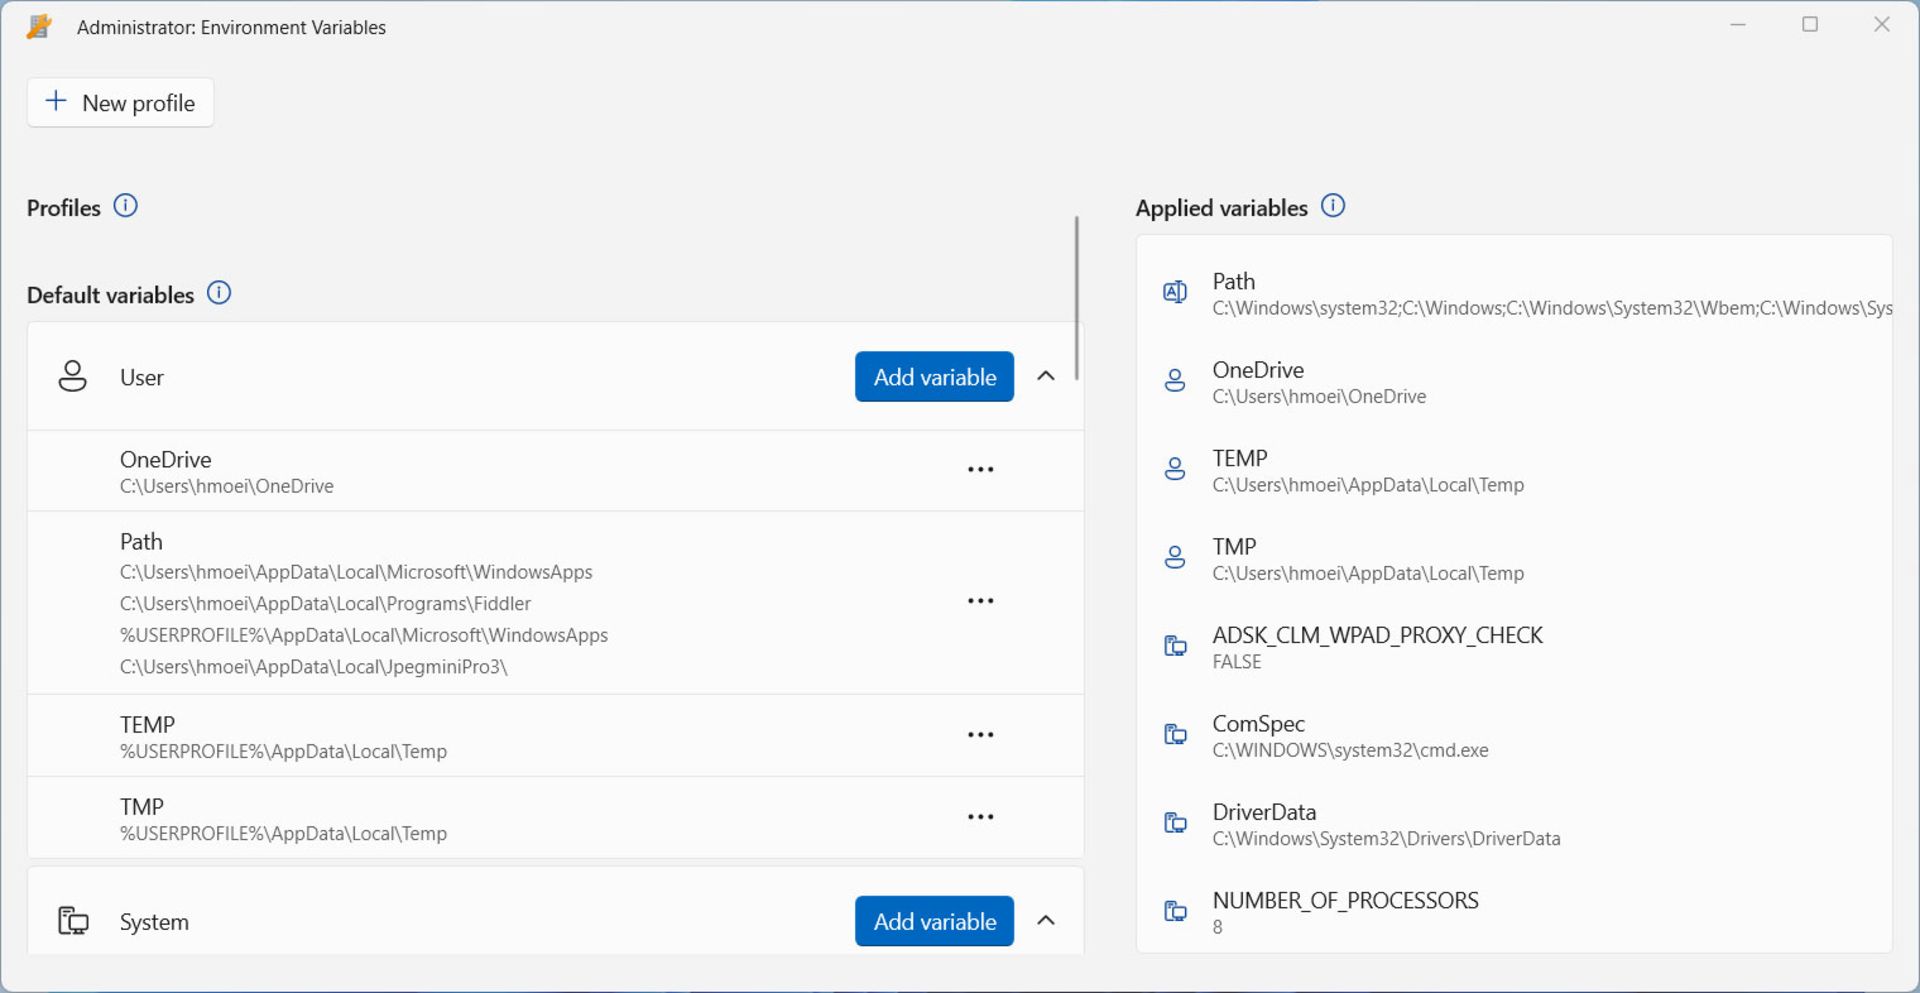Click the info icon beside Default variables
The image size is (1920, 993).
click(x=218, y=293)
